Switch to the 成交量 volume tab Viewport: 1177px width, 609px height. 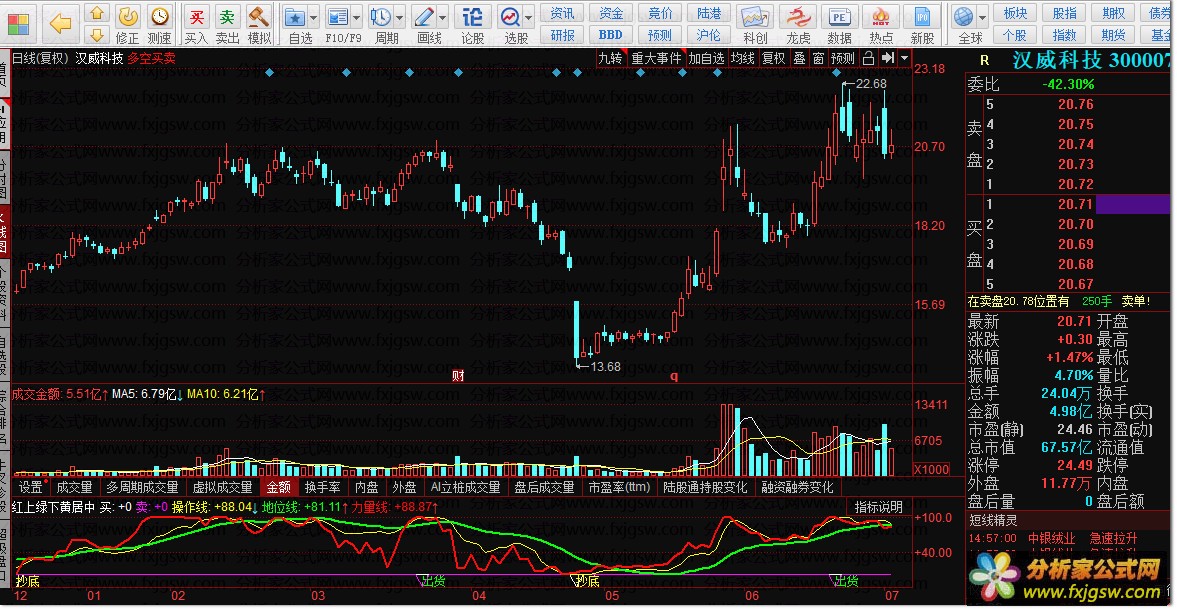coord(75,487)
